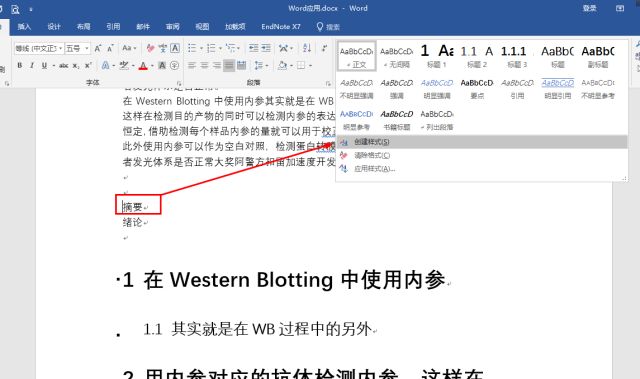Image resolution: width=640 pixels, height=379 pixels.
Task: Sort text A-Z icon
Action: click(307, 48)
